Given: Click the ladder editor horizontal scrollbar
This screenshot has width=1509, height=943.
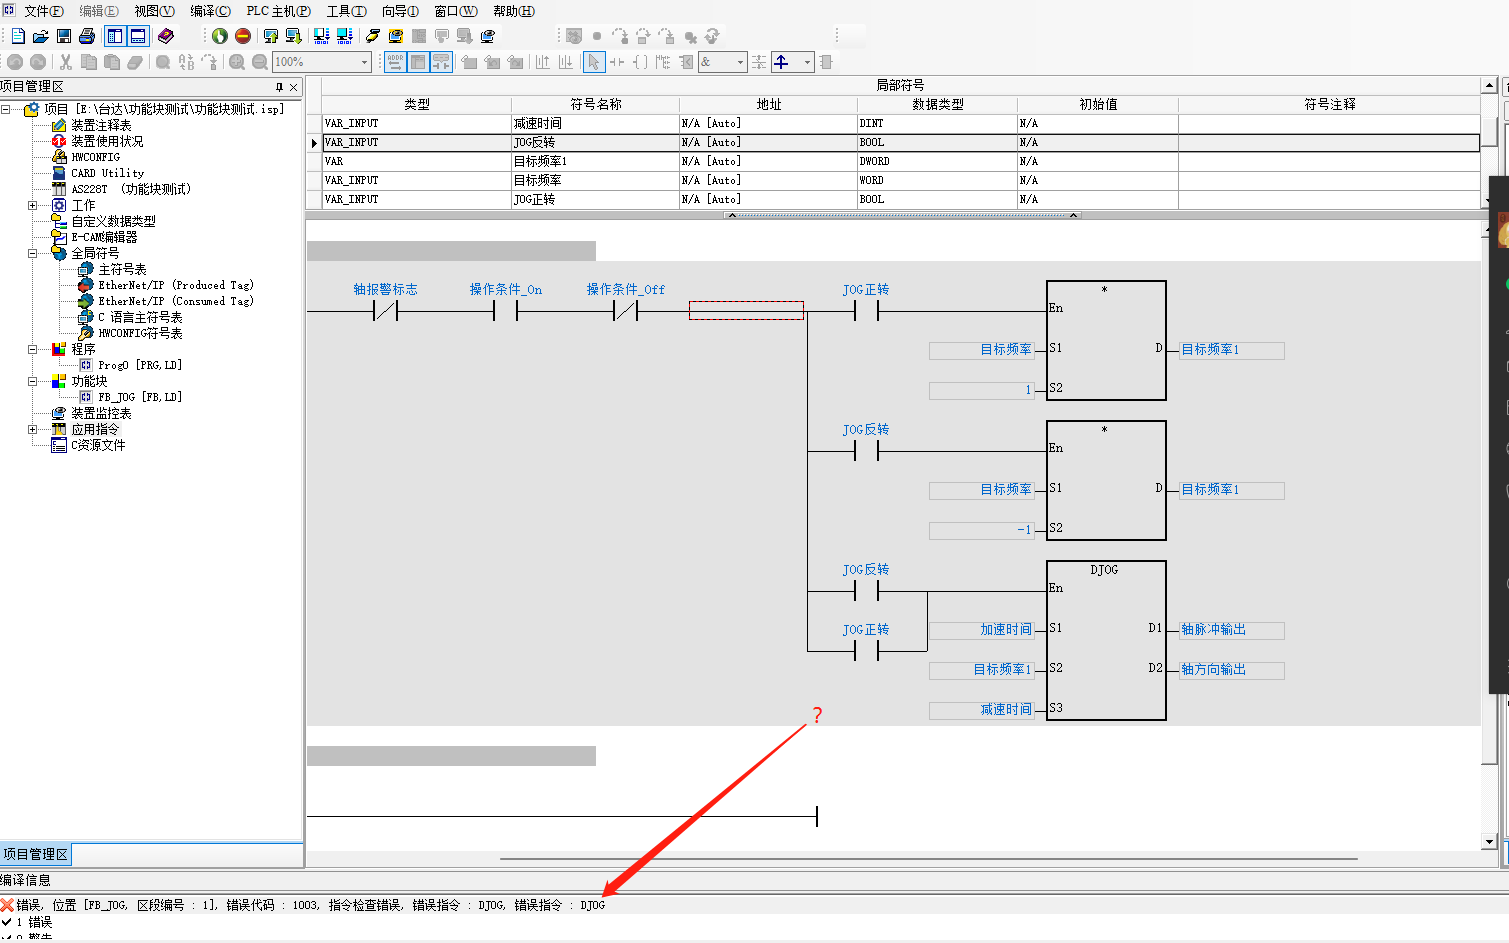Looking at the screenshot, I should pyautogui.click(x=928, y=858).
